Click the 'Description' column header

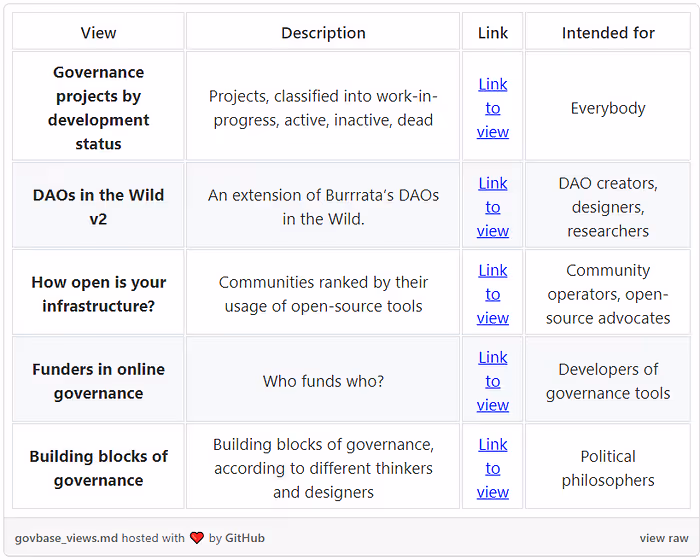coord(323,33)
